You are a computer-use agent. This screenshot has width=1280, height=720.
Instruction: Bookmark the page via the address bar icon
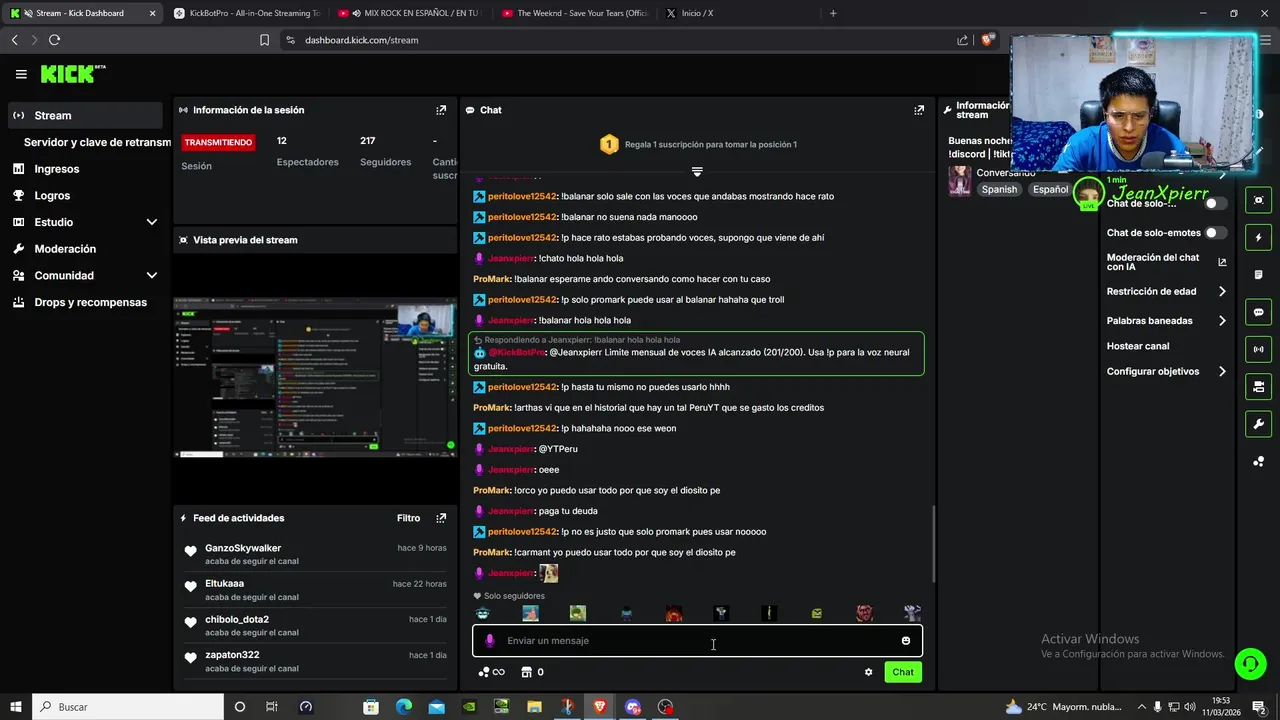[x=264, y=40]
